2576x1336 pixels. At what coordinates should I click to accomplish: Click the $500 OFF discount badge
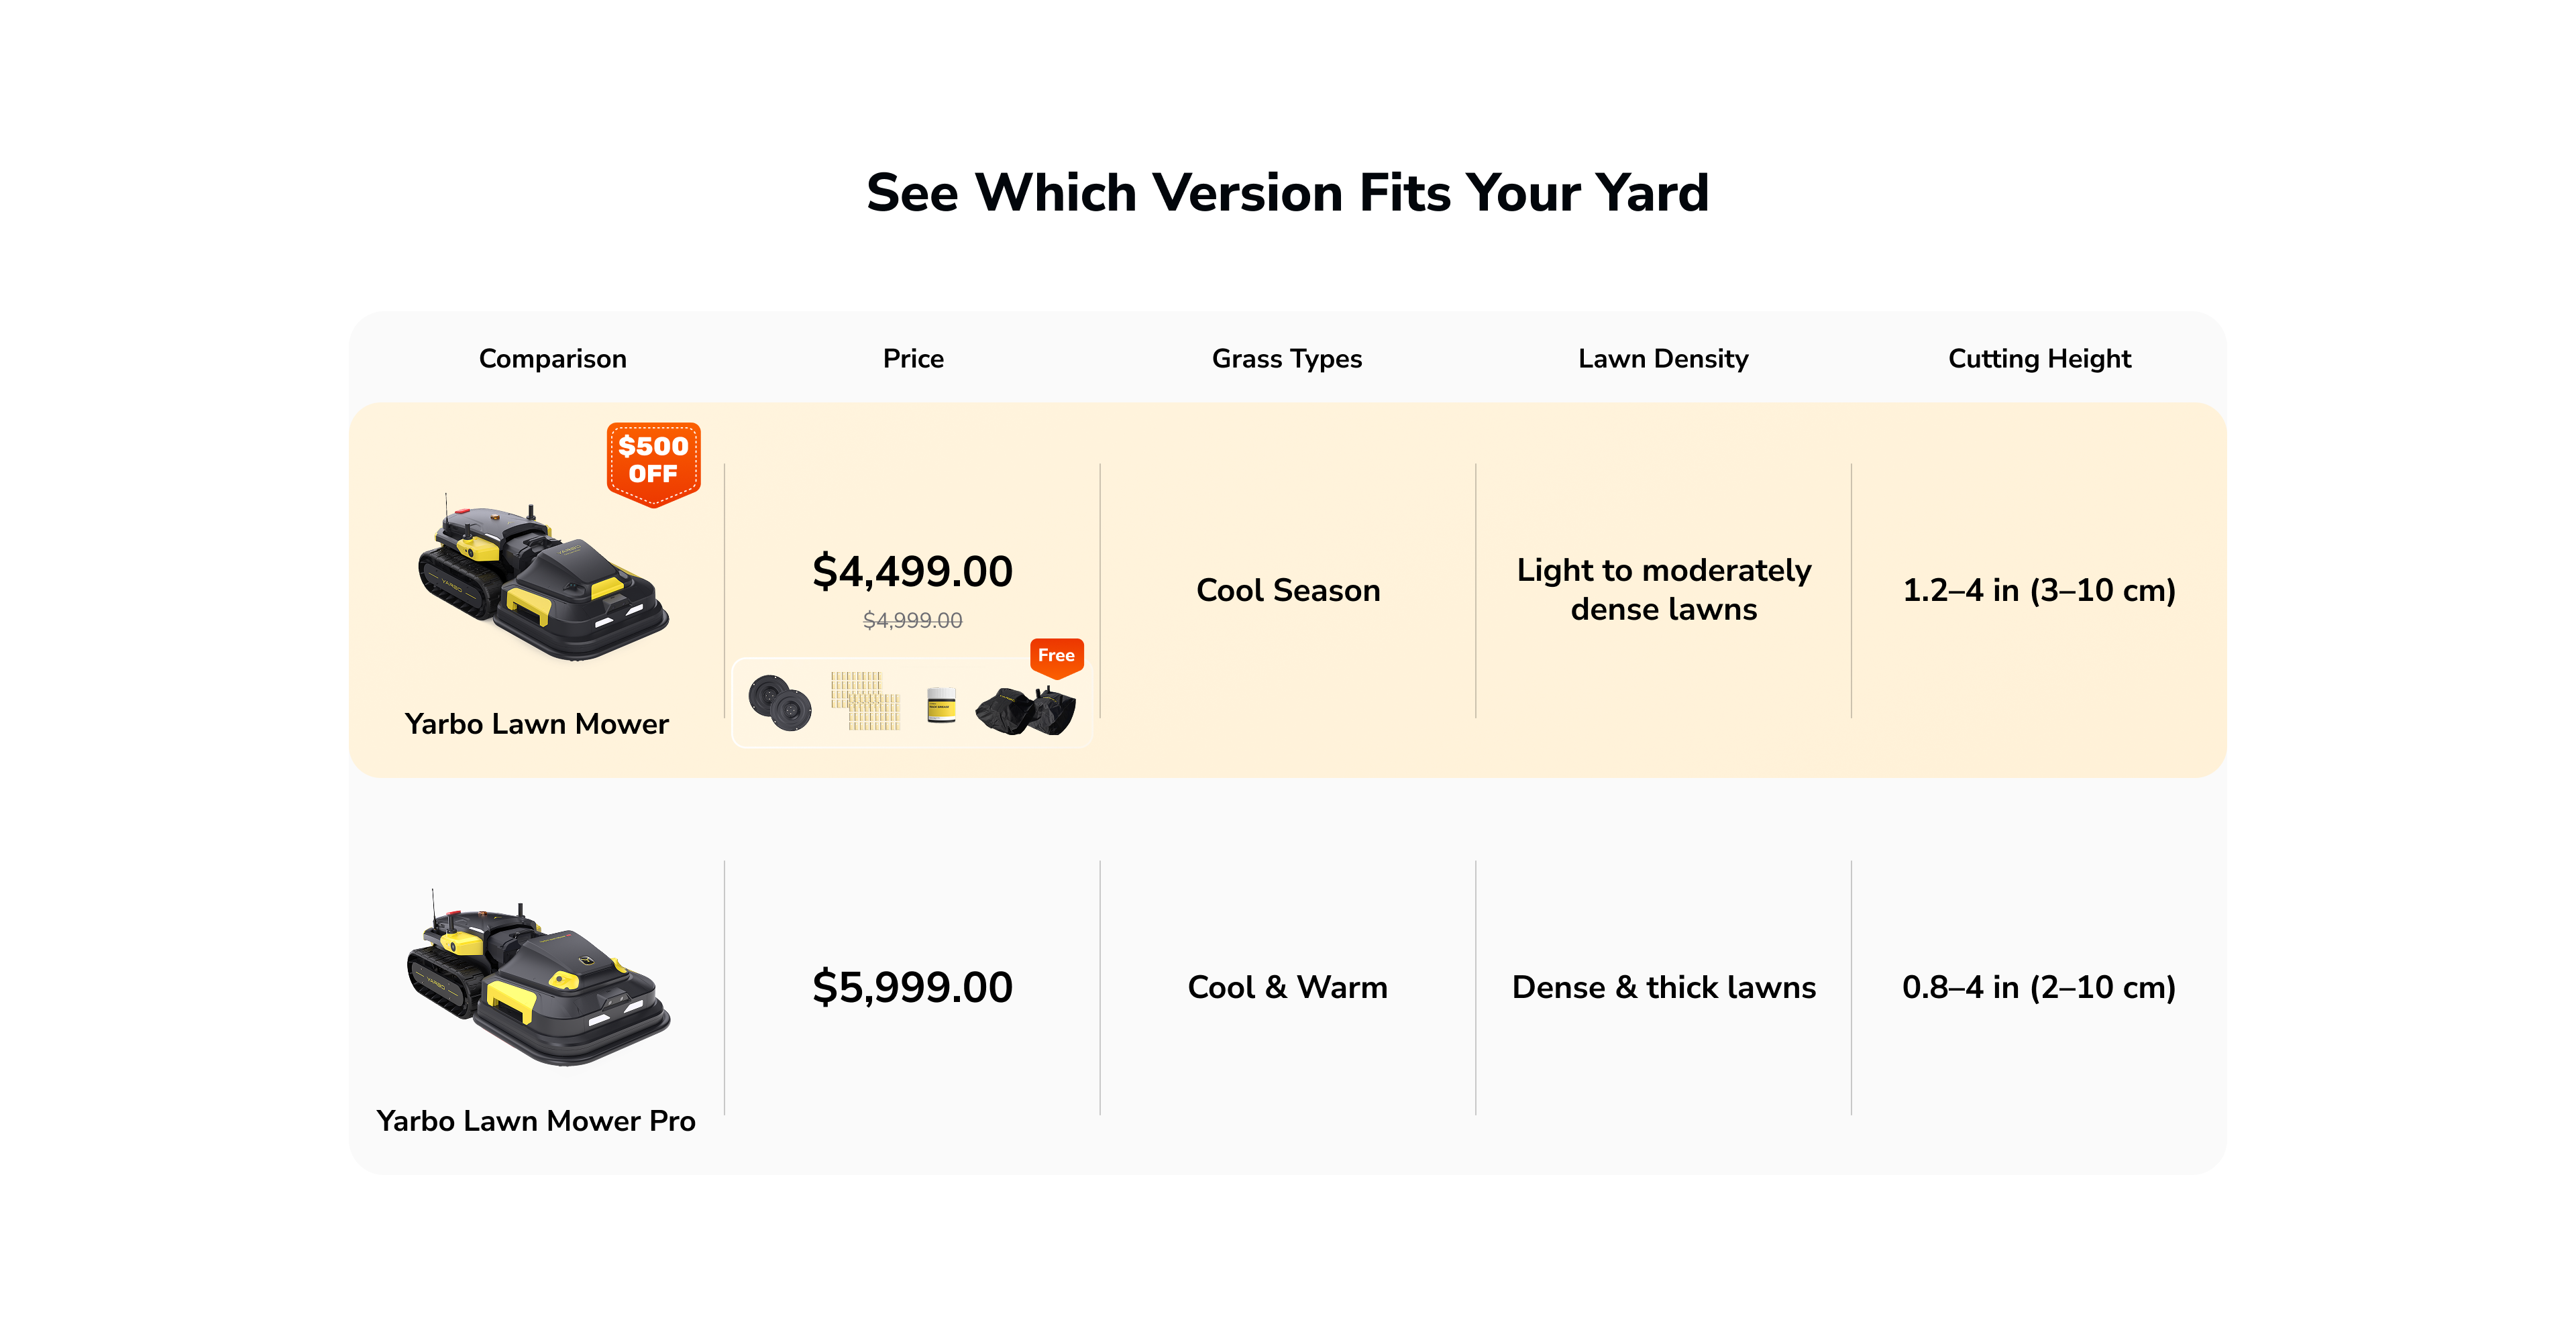[653, 462]
